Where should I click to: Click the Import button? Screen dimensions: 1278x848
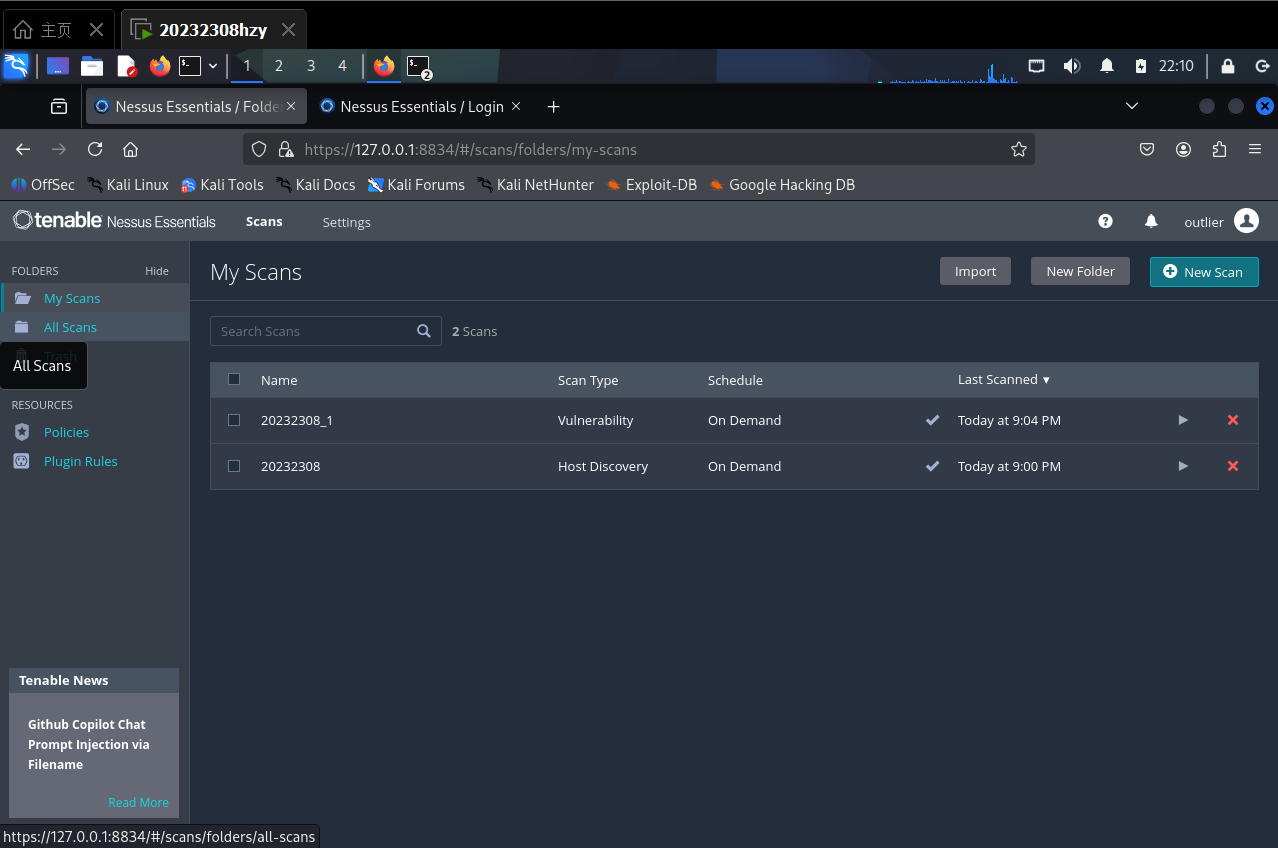pyautogui.click(x=975, y=271)
